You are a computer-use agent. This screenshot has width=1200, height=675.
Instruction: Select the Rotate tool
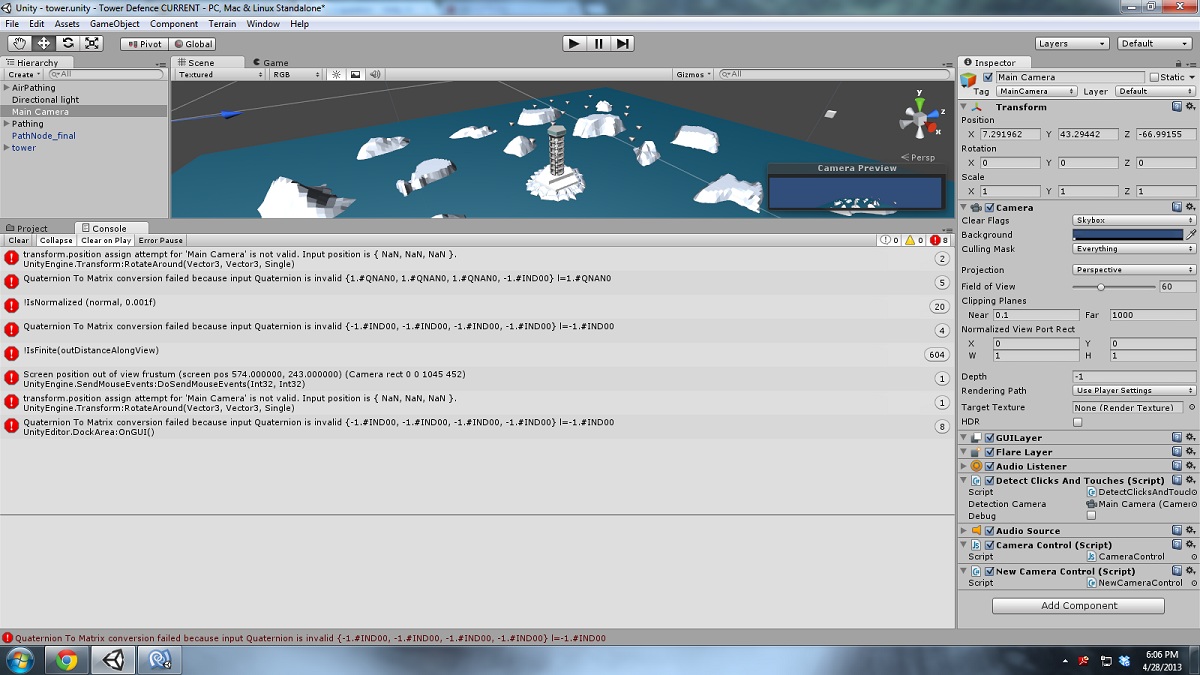(68, 43)
